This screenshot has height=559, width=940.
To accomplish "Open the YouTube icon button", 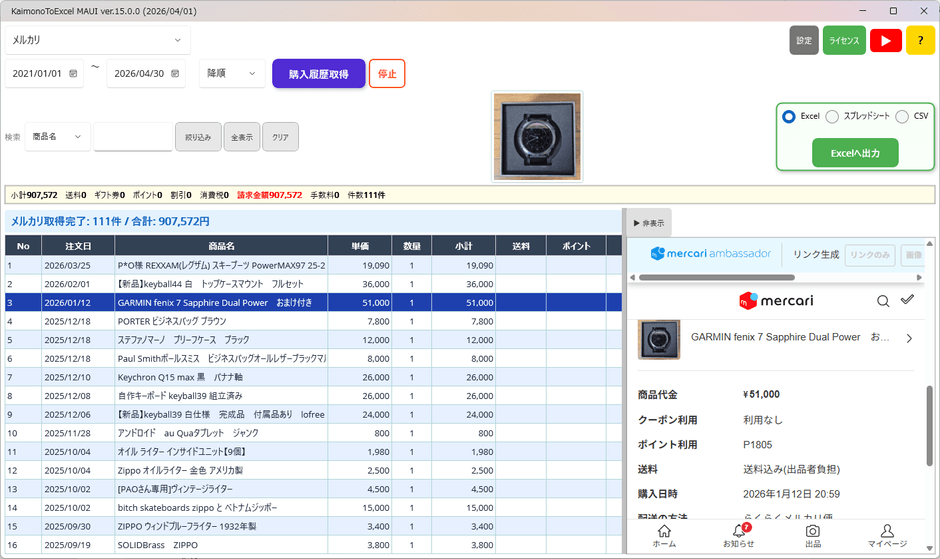I will coord(885,40).
